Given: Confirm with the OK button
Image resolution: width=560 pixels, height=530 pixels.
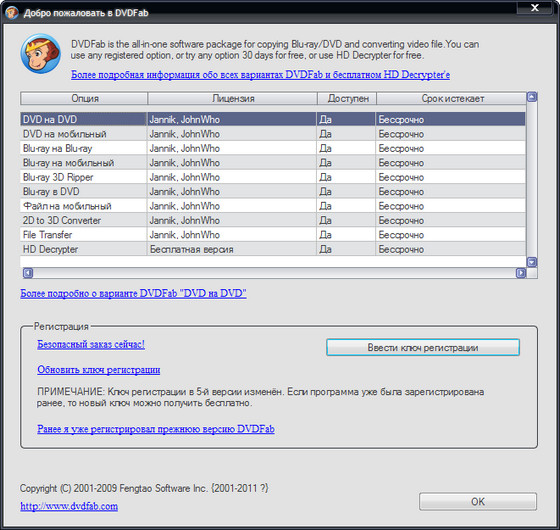Looking at the screenshot, I should (478, 502).
